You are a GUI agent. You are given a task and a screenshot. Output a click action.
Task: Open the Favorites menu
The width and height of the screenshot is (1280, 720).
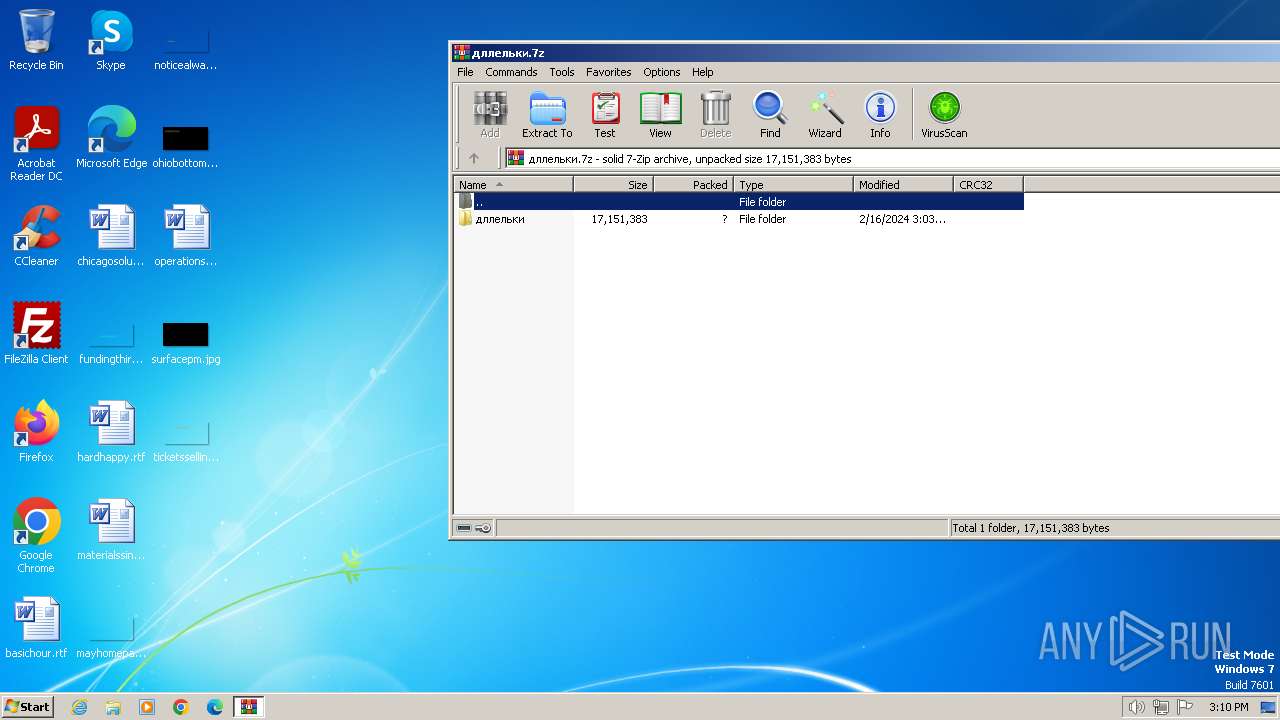point(608,72)
